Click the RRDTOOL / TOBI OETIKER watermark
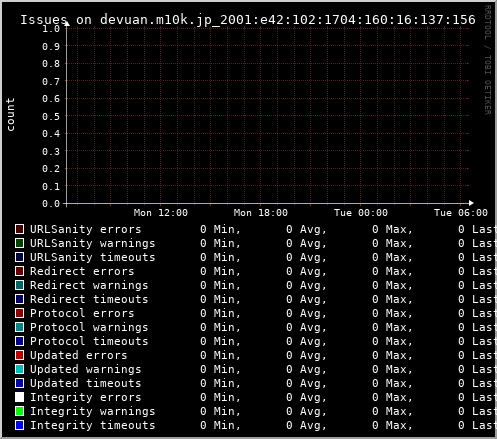The image size is (497, 439). [x=488, y=60]
